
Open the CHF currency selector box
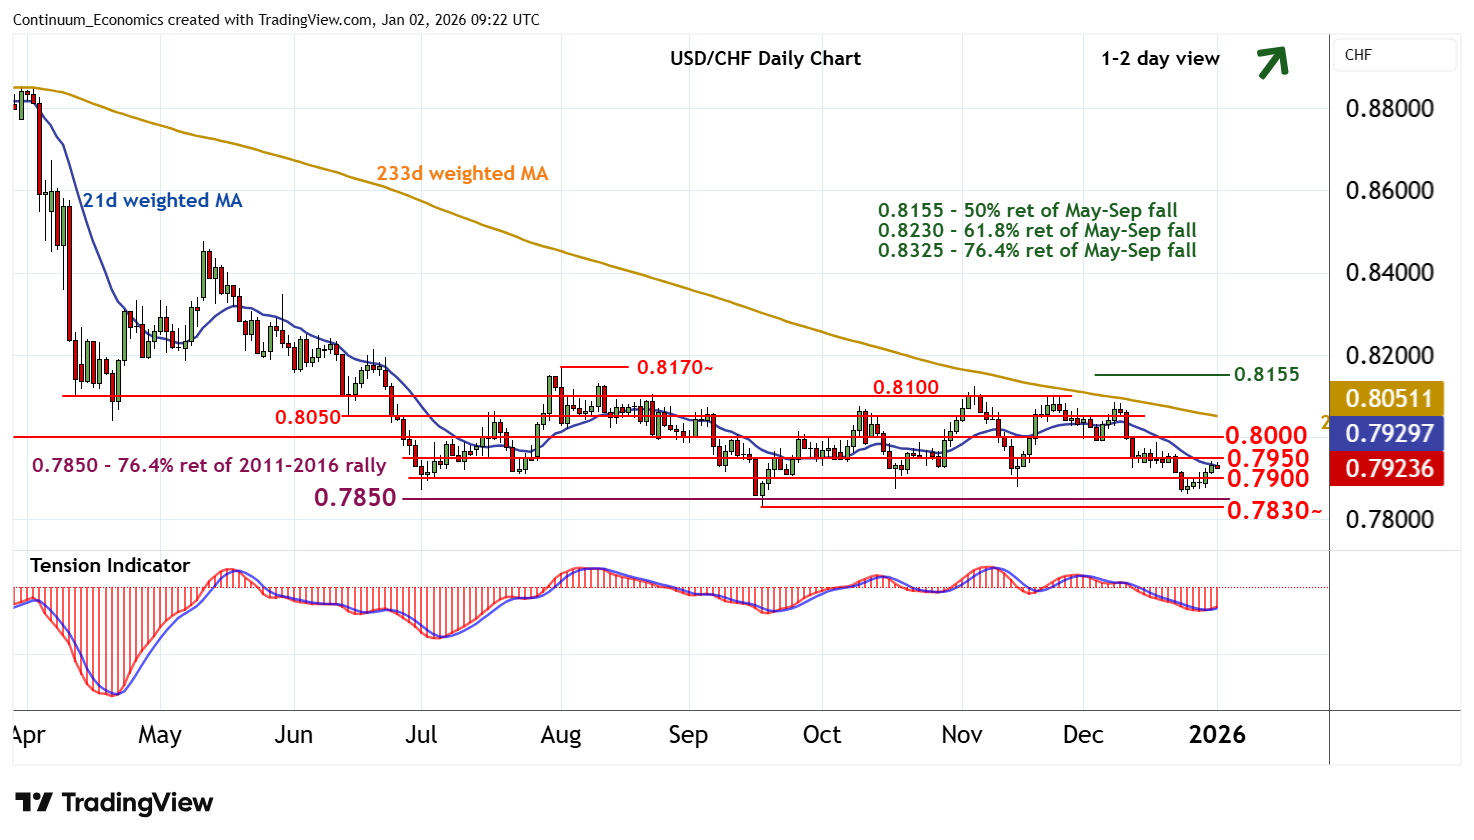click(x=1395, y=55)
